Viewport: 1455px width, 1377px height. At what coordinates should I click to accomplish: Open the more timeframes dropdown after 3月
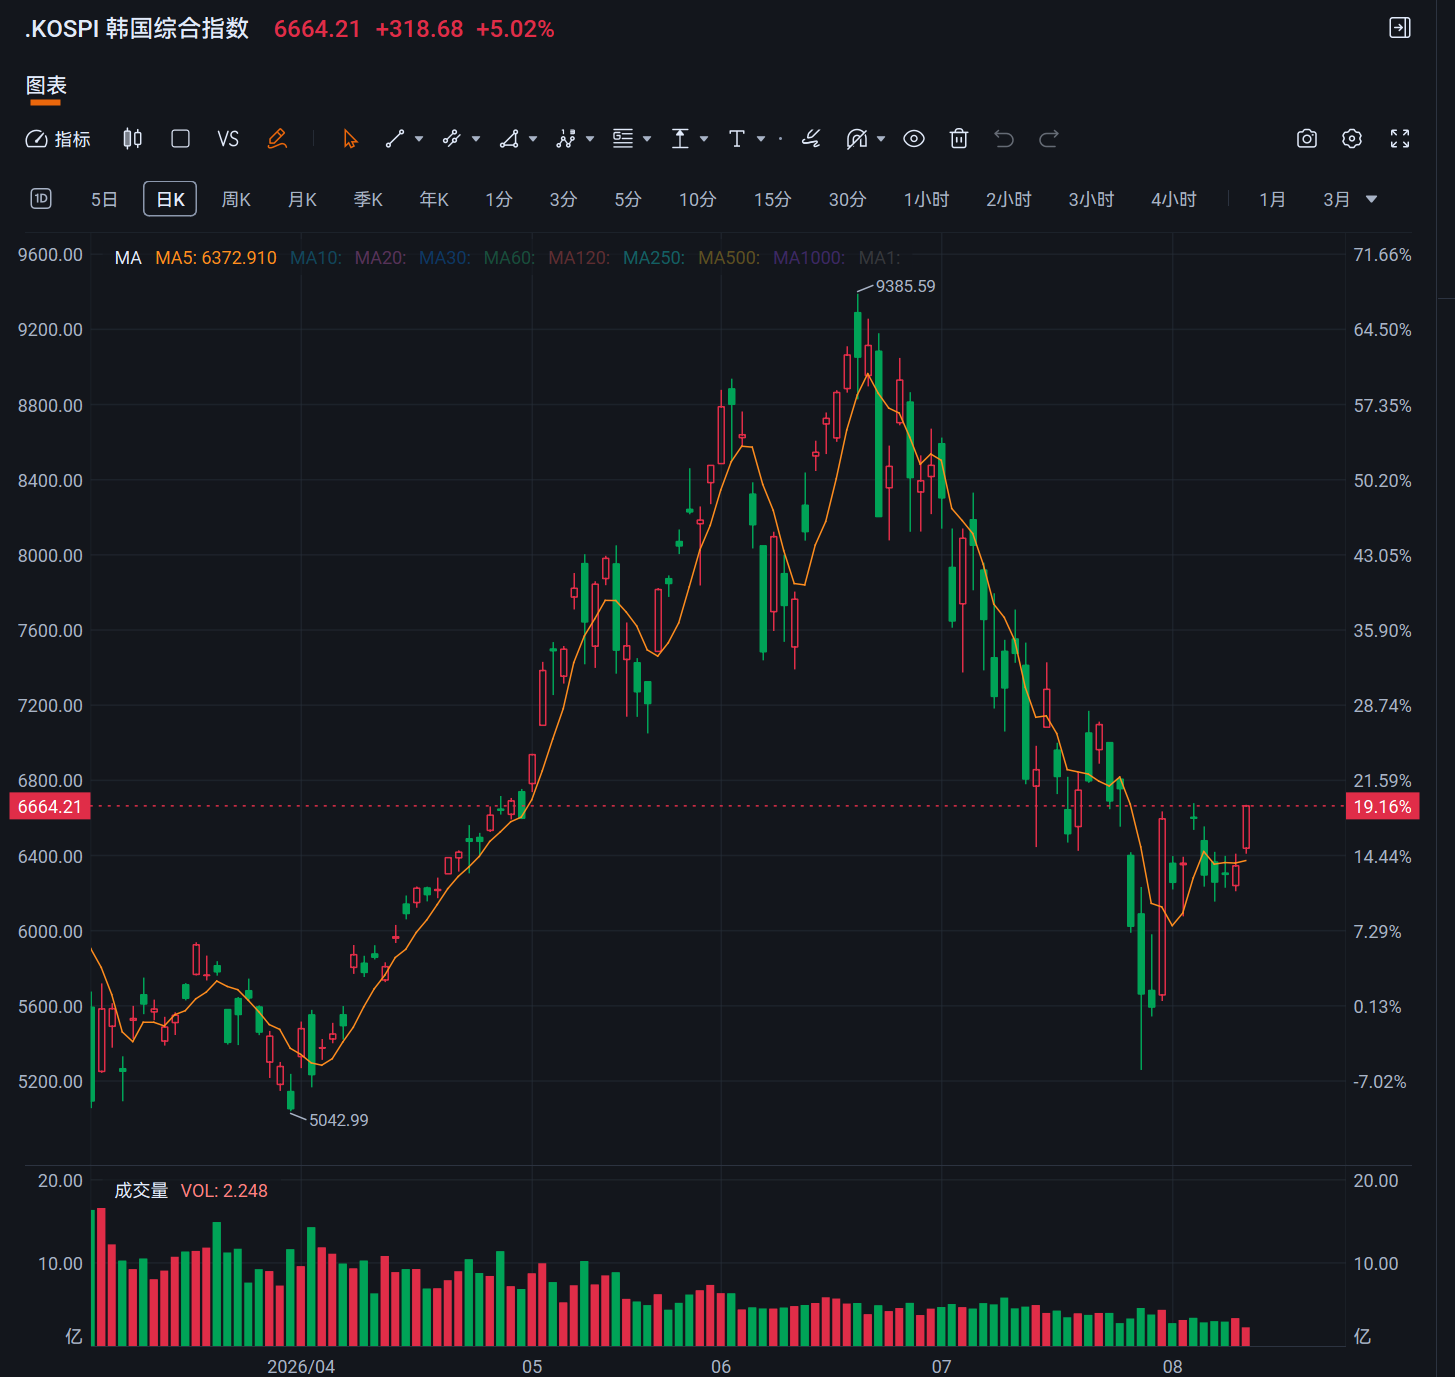coord(1372,199)
